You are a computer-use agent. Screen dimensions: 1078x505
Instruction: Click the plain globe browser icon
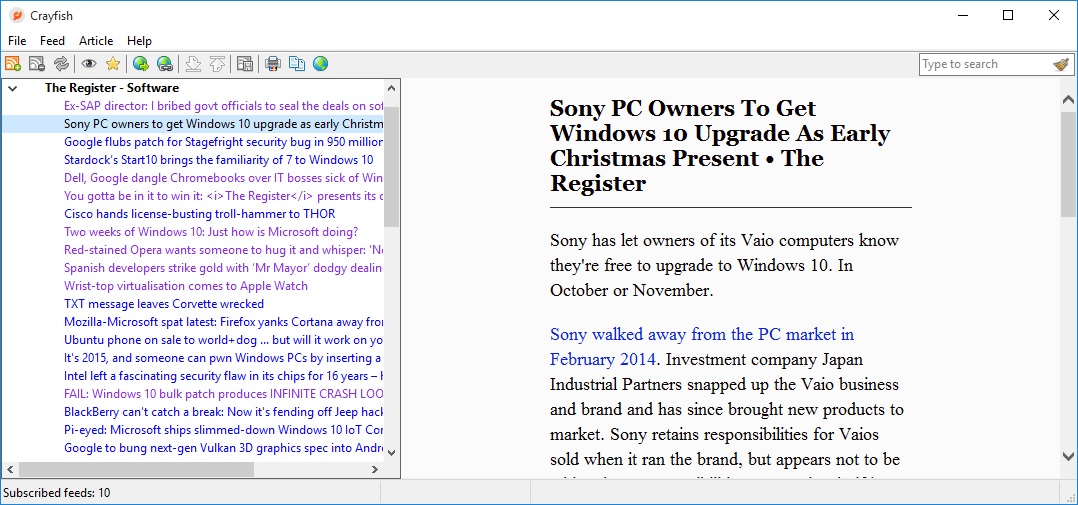point(320,64)
